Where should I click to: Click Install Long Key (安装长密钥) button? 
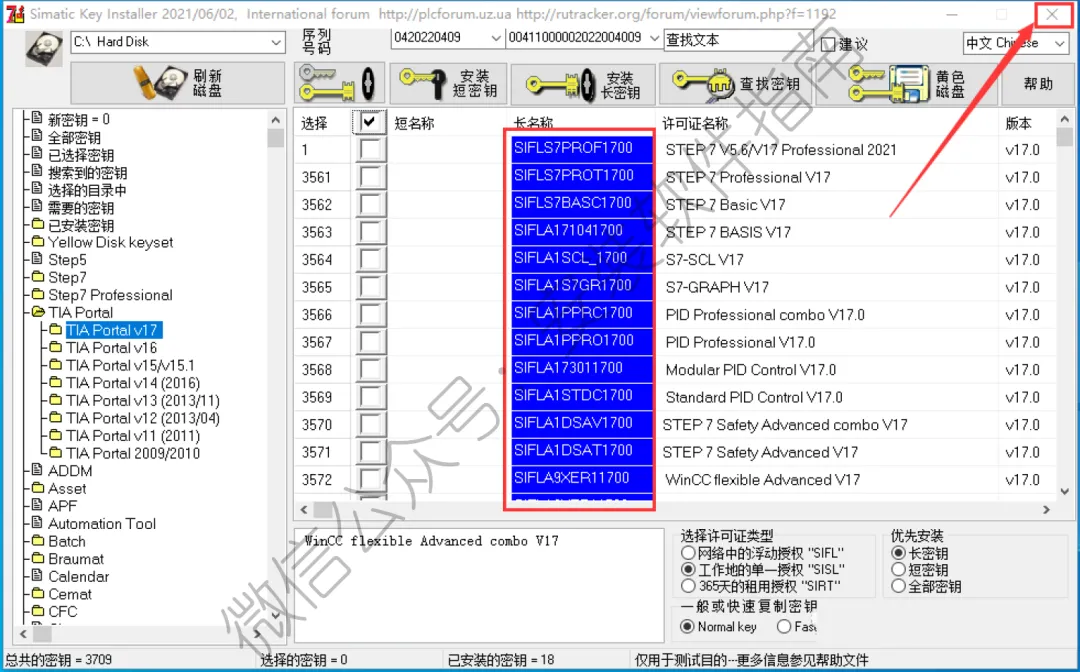[583, 83]
